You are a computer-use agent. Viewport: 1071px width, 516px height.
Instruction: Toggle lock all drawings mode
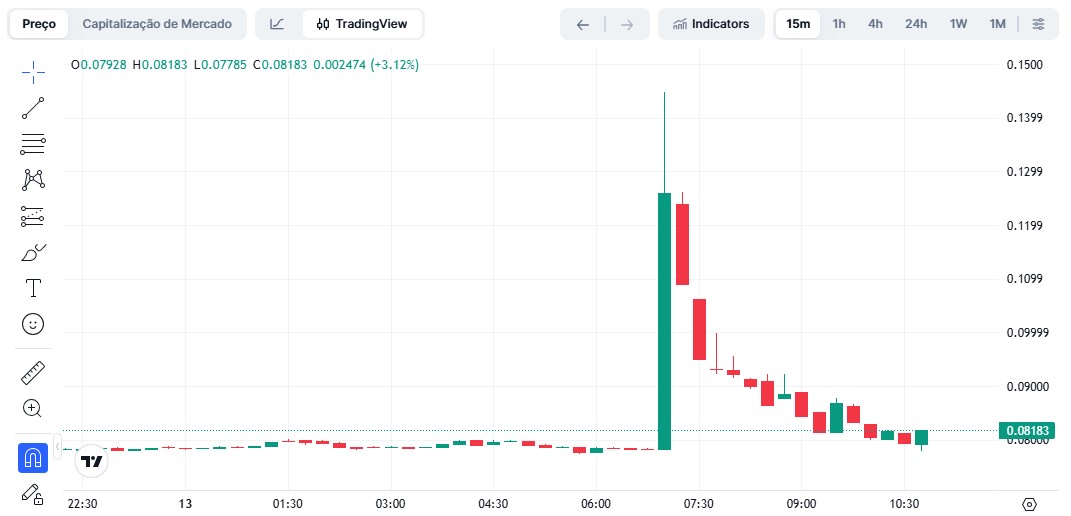coord(33,493)
